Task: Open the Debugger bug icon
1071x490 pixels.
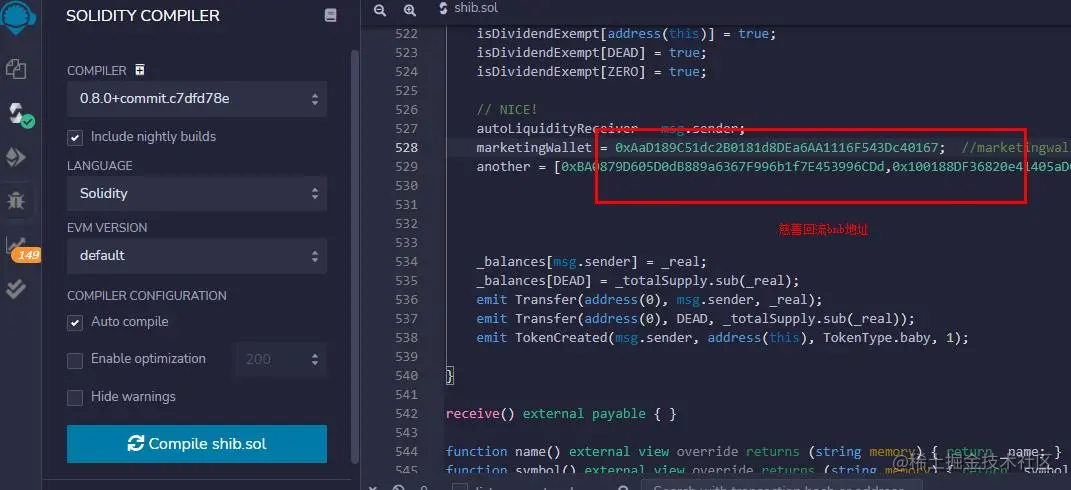Action: (16, 200)
